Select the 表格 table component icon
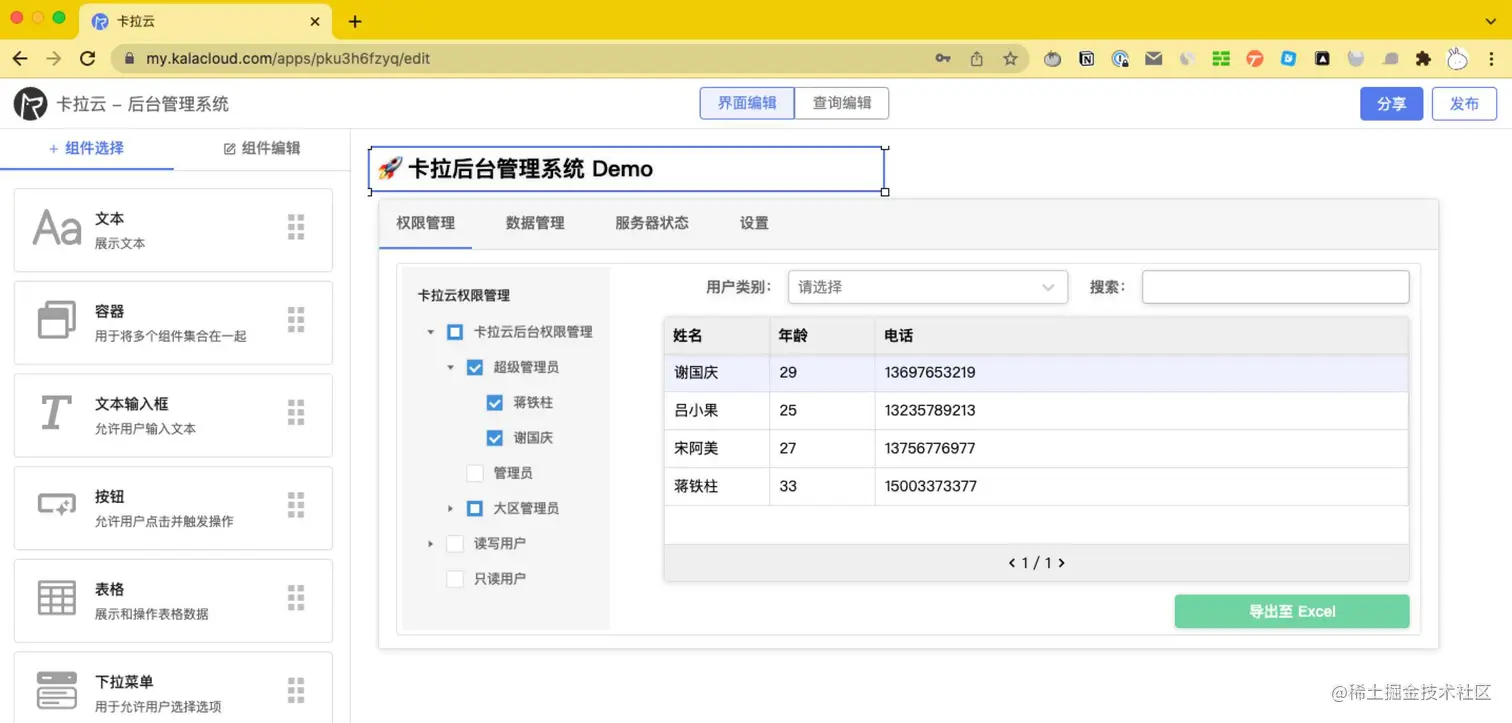1512x723 pixels. click(x=56, y=597)
